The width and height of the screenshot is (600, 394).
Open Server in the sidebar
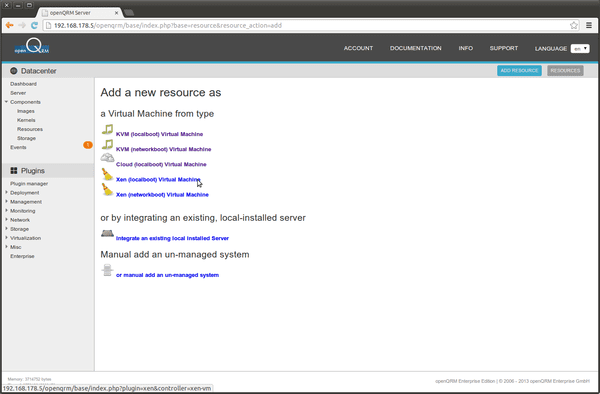(x=18, y=93)
